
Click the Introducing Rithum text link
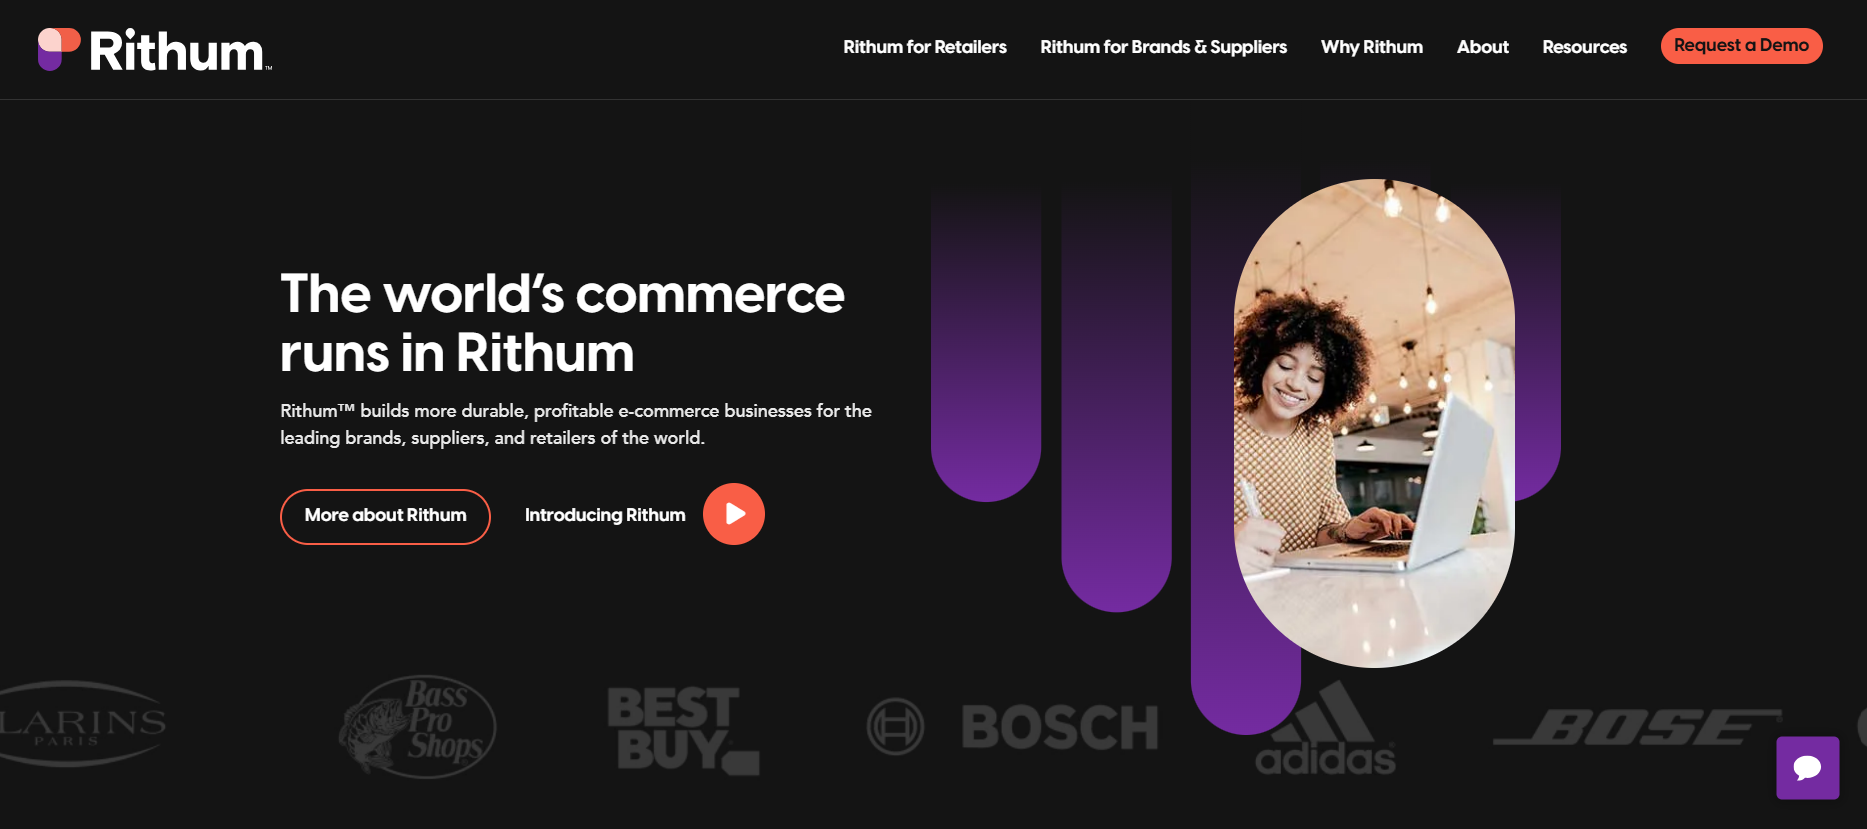(x=605, y=515)
